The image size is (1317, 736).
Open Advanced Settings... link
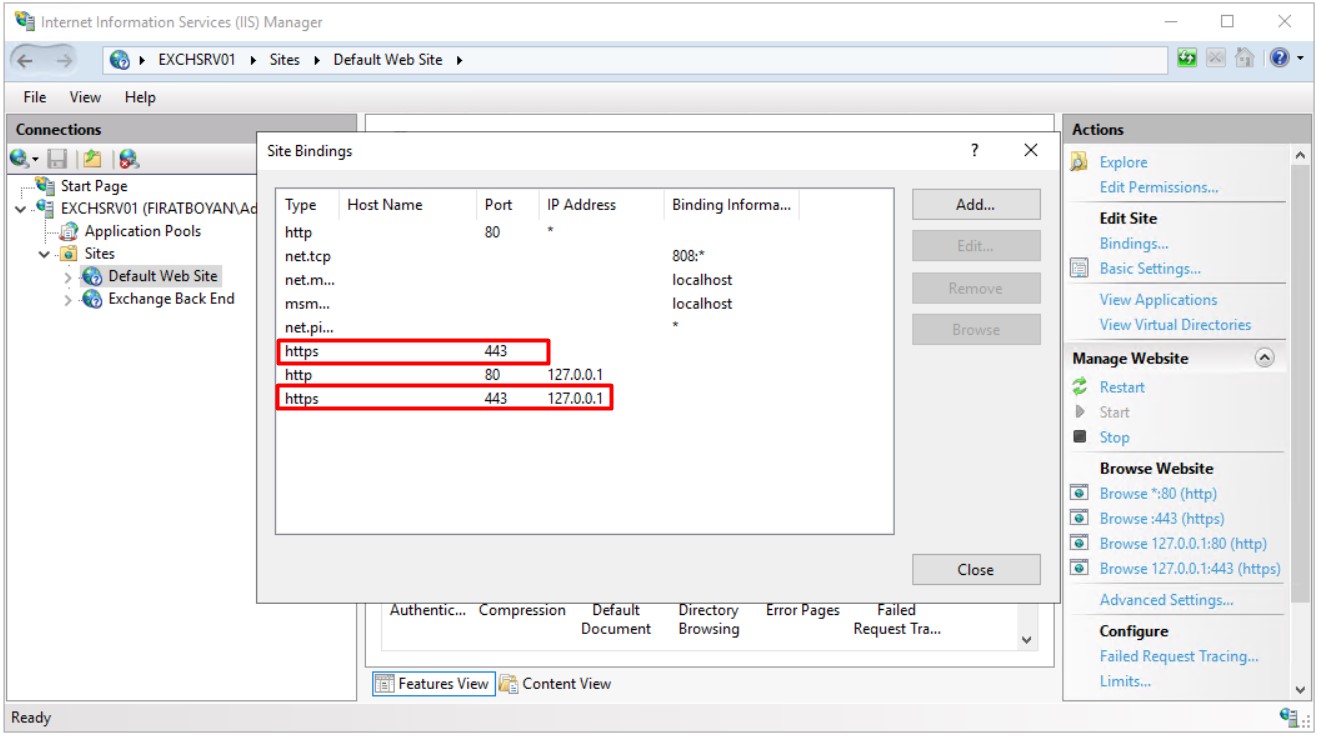click(x=1166, y=600)
